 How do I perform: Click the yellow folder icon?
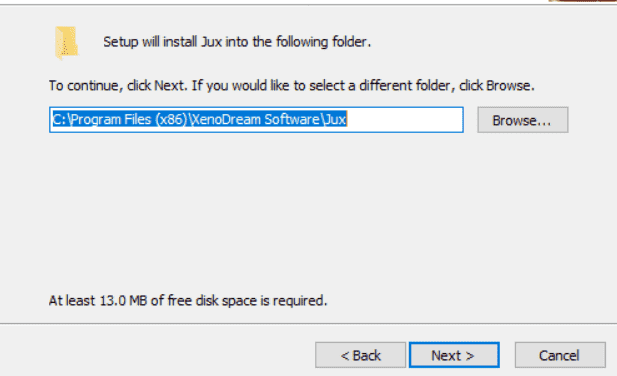[66, 42]
